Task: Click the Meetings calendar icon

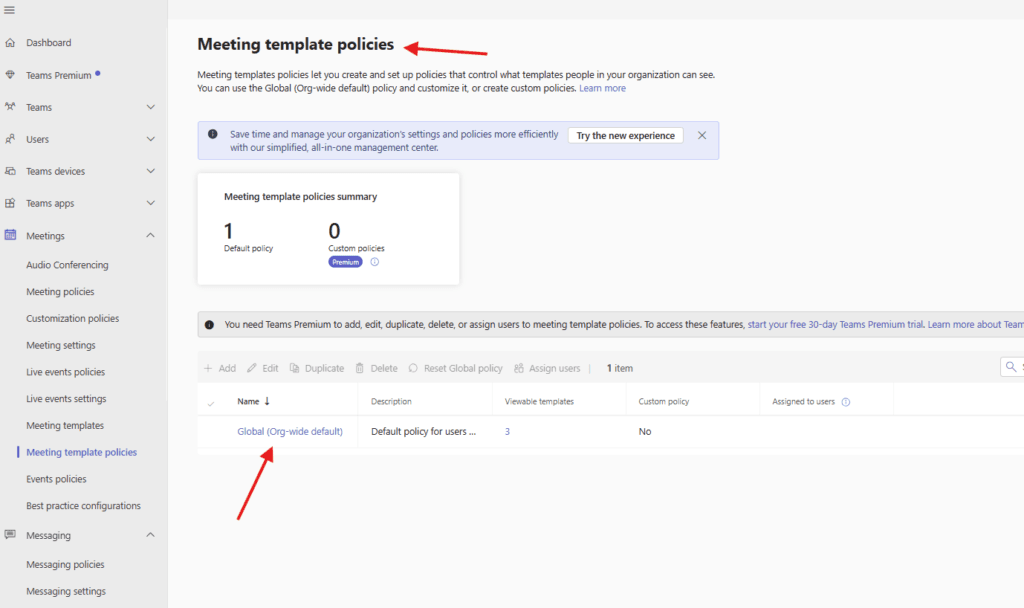Action: pos(10,236)
